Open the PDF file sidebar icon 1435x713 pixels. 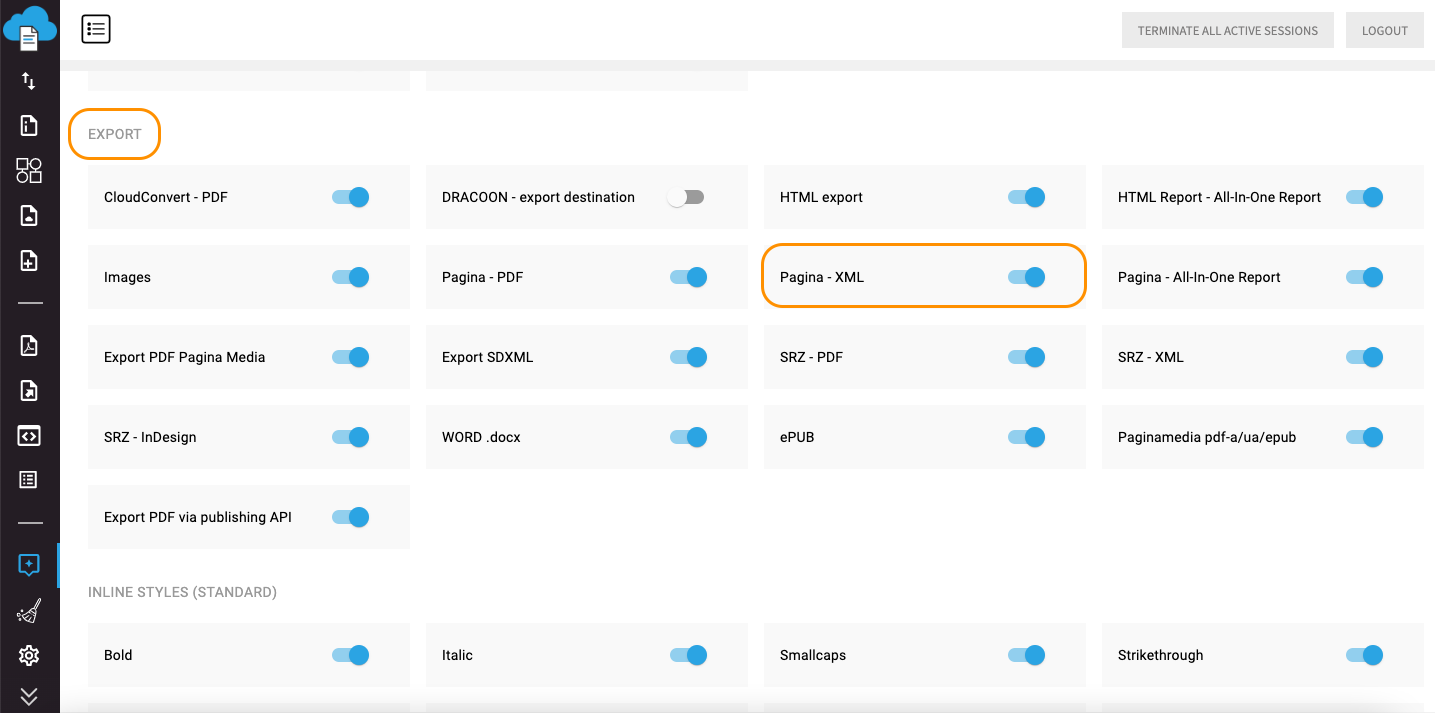click(x=29, y=346)
